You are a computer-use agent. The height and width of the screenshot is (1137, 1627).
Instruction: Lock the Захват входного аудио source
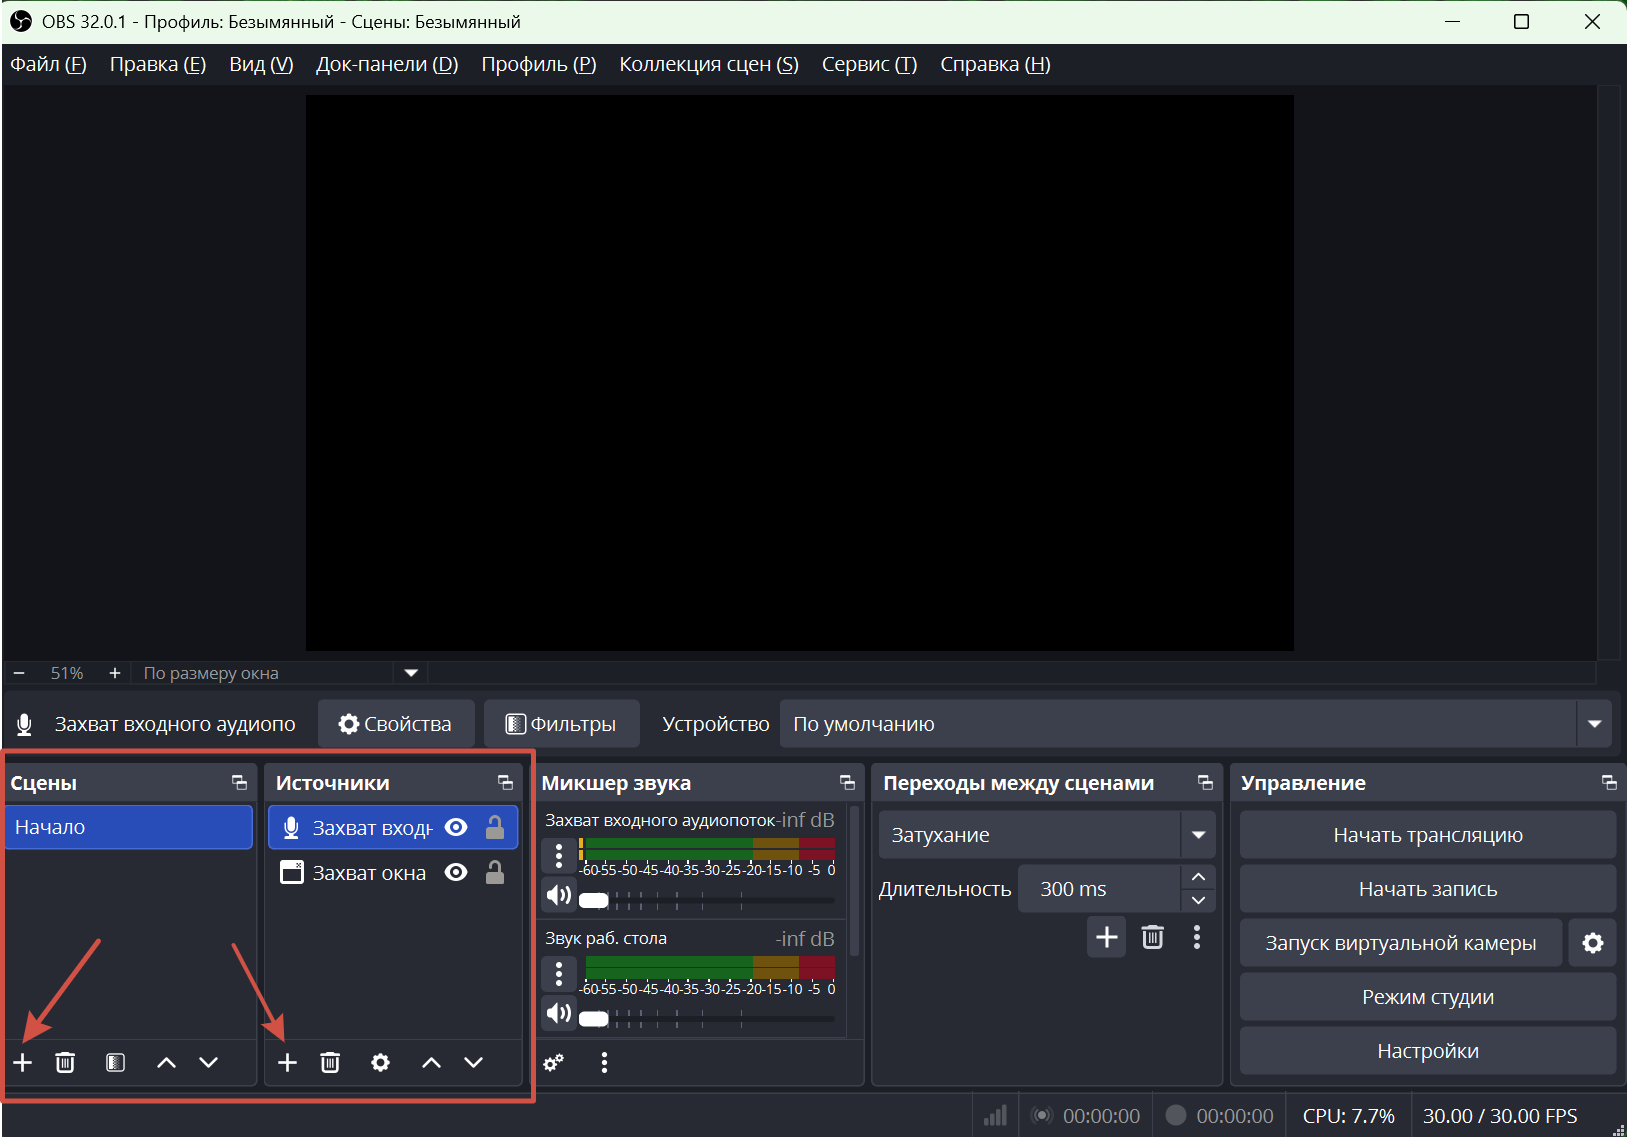click(495, 827)
